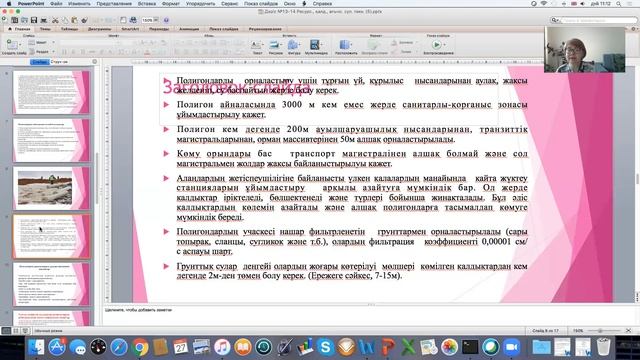The image size is (640, 360).
Task: Click the Рисунок (Picture) insert icon
Action: pos(275,44)
